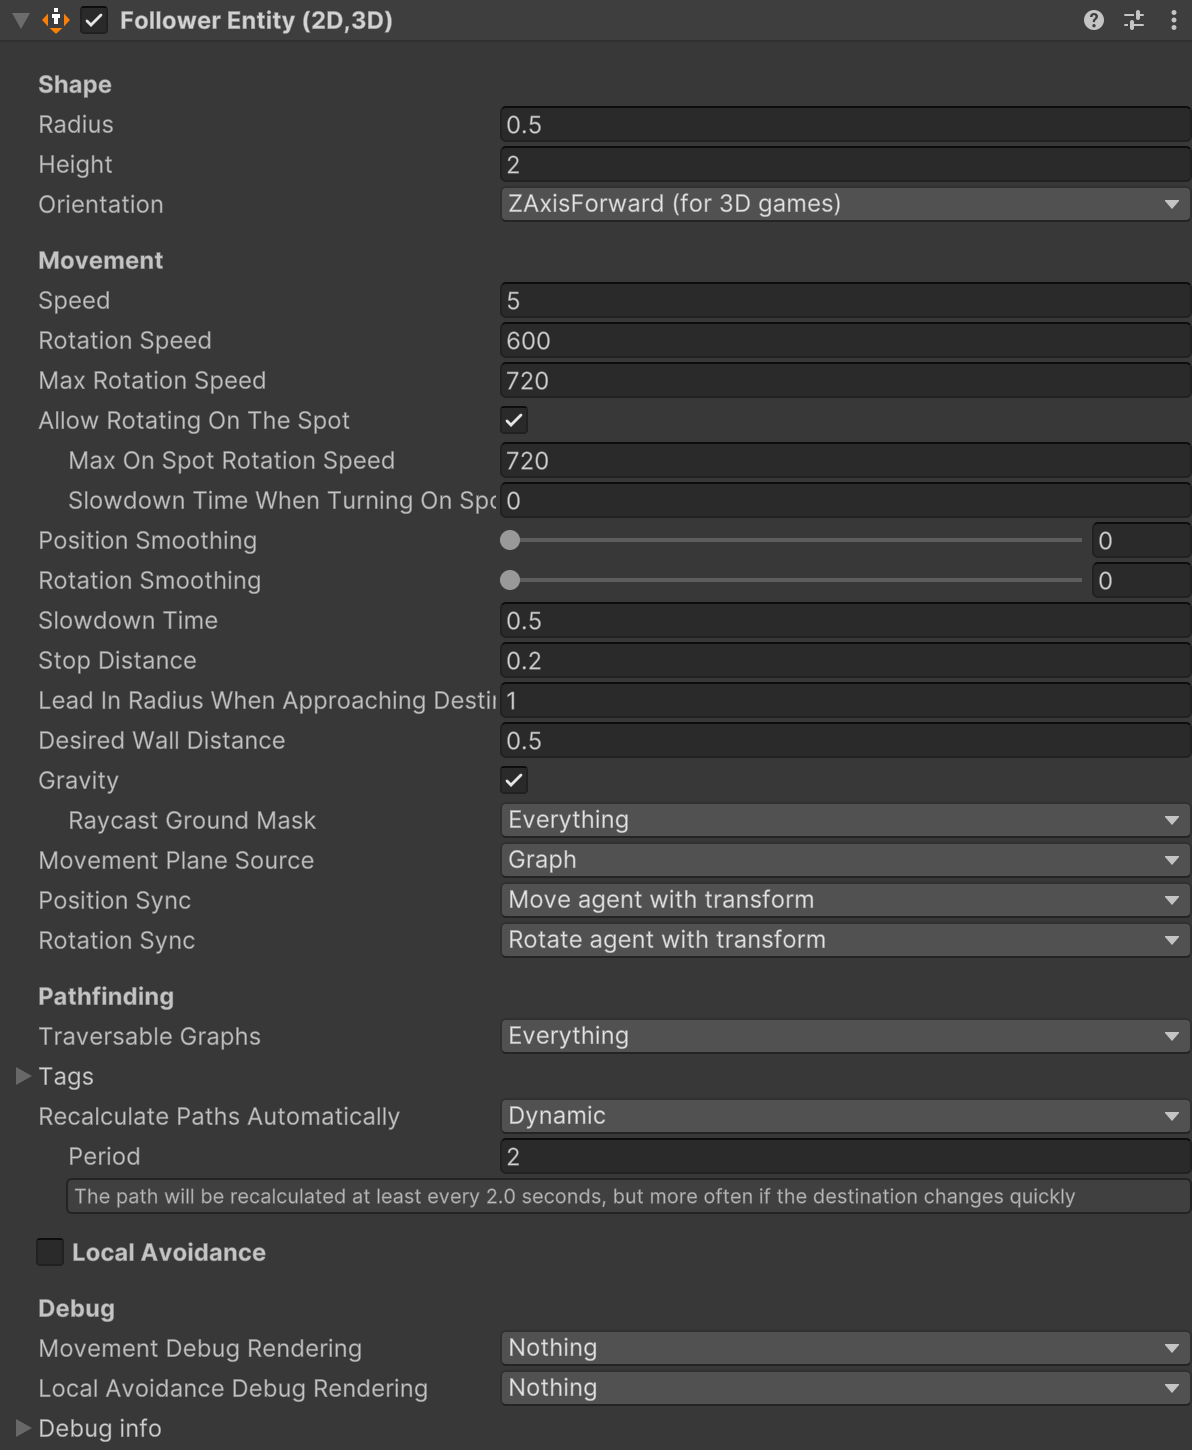Expand the Tags foldout
1192x1450 pixels.
(x=24, y=1077)
